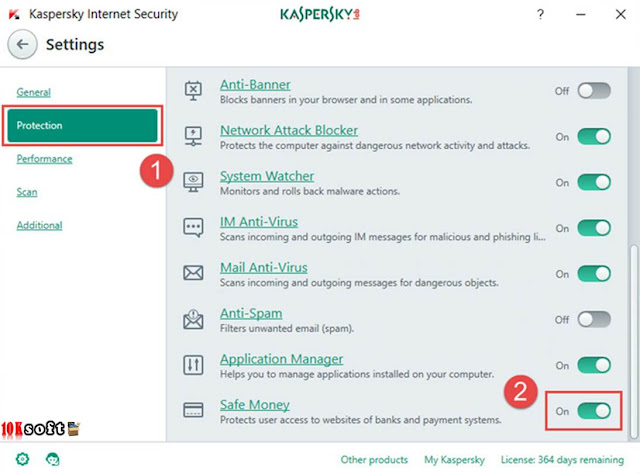Image resolution: width=640 pixels, height=474 pixels.
Task: Click the vertical scrollbar thumb of the protection list
Action: click(633, 341)
